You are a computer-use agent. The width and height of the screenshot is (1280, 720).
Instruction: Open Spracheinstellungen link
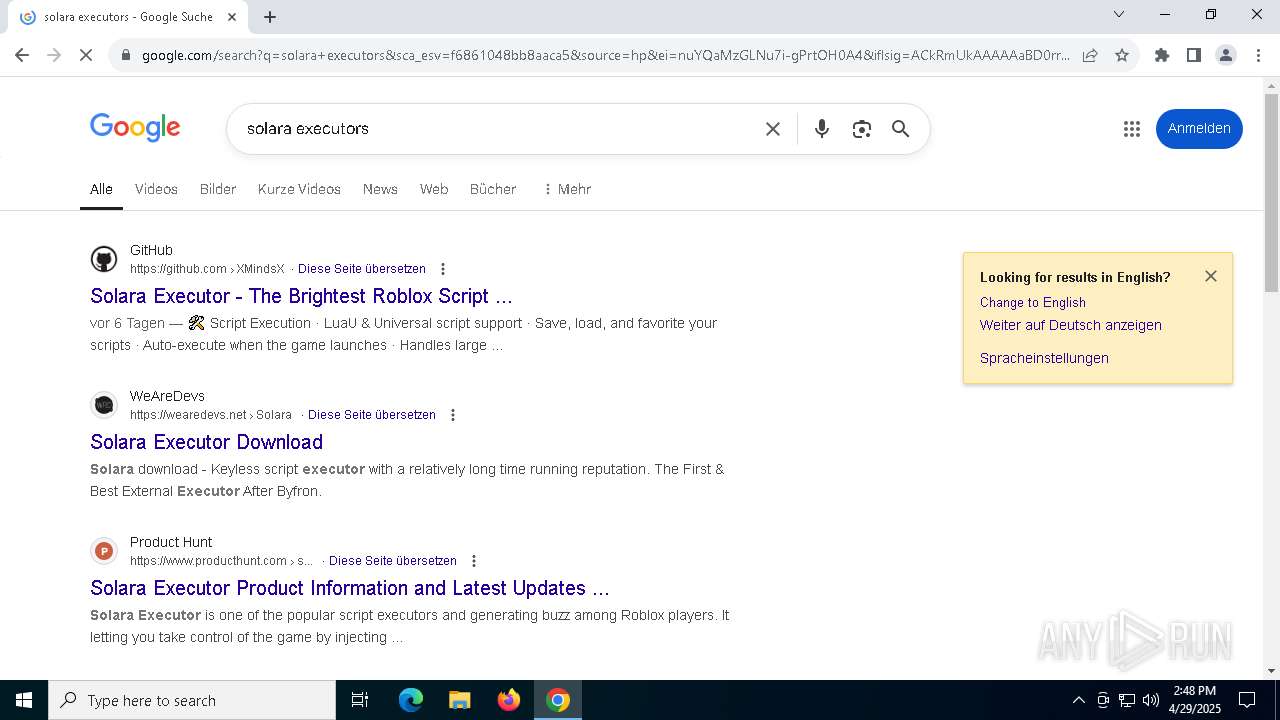(1044, 358)
